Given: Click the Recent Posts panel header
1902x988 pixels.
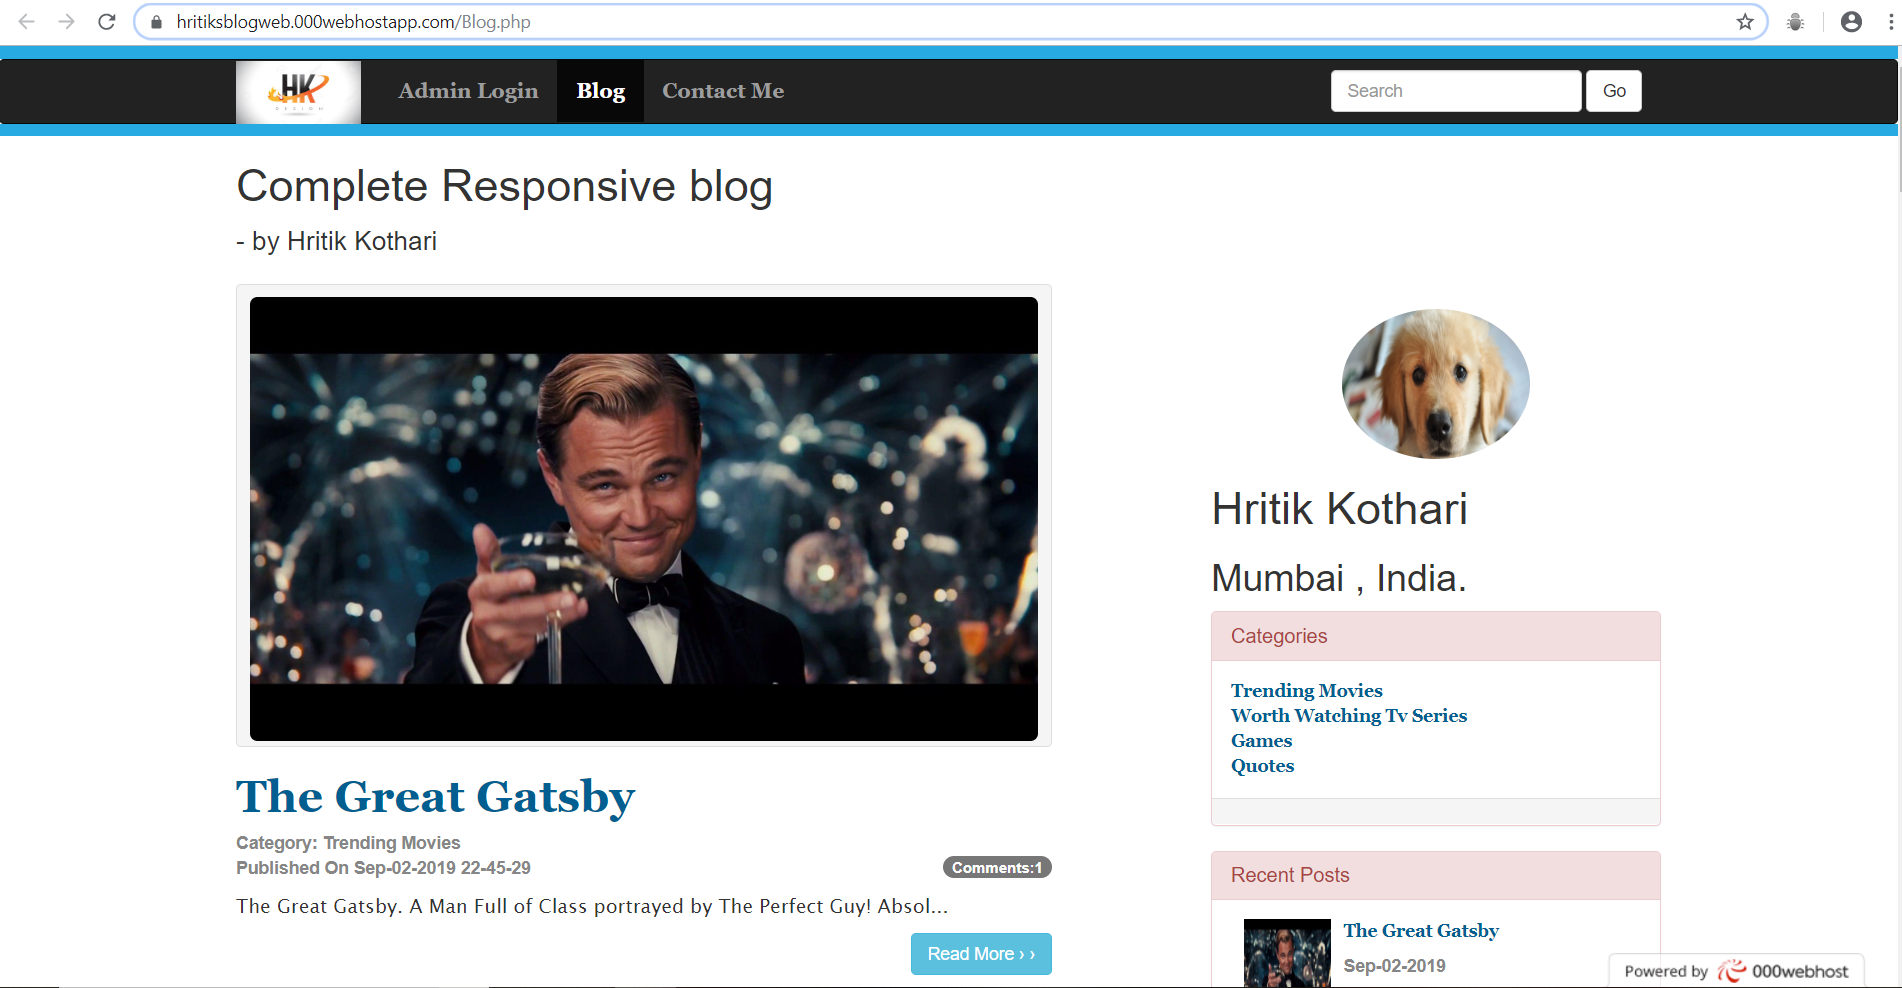Looking at the screenshot, I should click(1436, 875).
